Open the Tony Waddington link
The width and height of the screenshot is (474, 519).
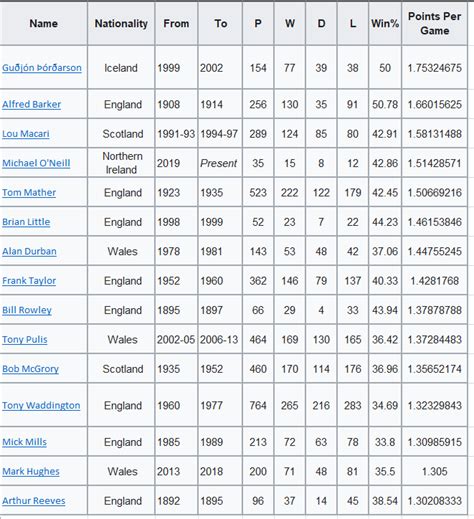click(x=41, y=405)
